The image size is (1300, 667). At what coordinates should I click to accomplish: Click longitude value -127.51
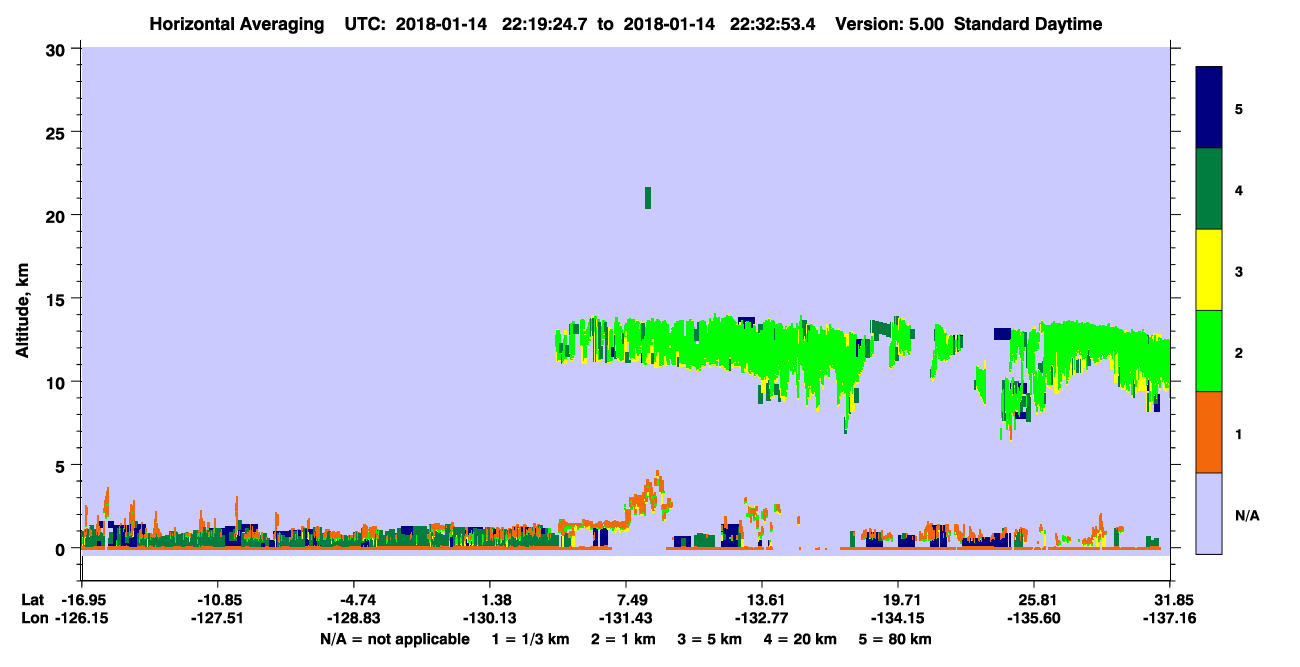218,618
